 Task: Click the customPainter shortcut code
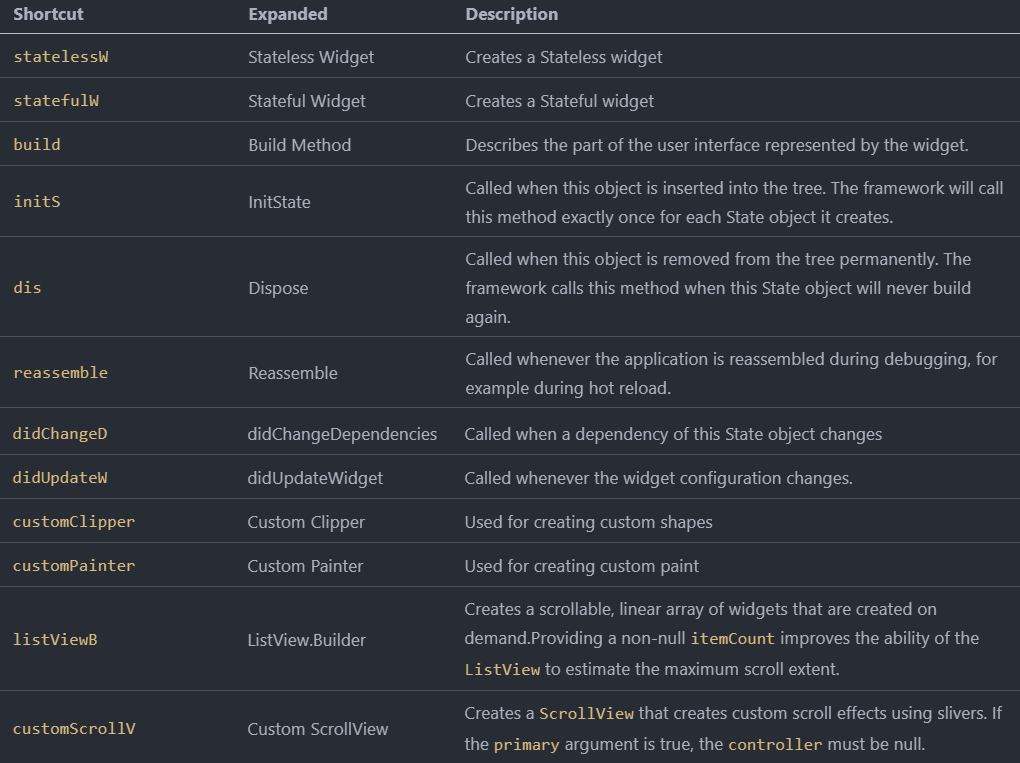pos(74,566)
